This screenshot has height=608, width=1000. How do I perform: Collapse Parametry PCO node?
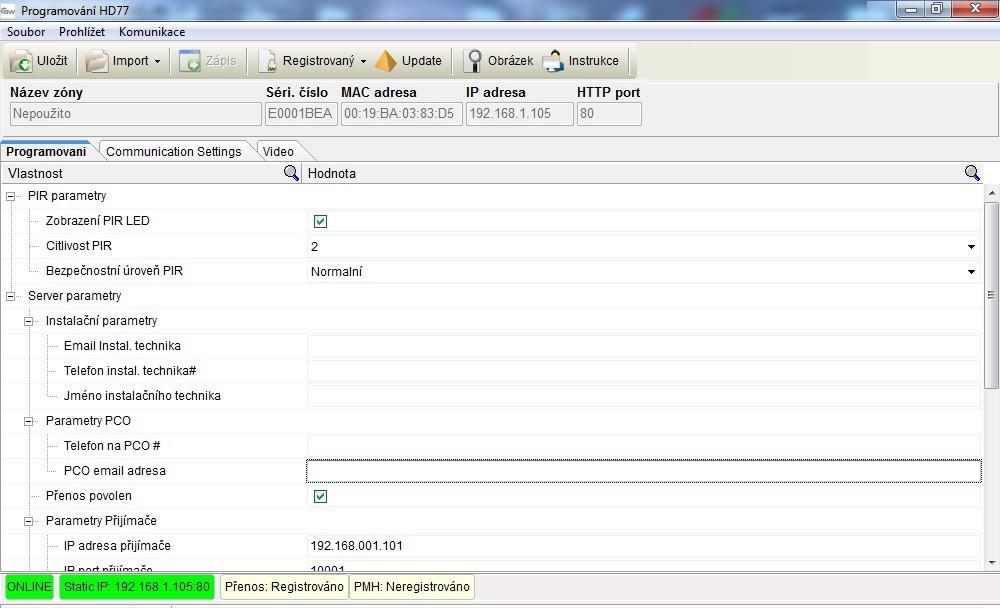(28, 421)
